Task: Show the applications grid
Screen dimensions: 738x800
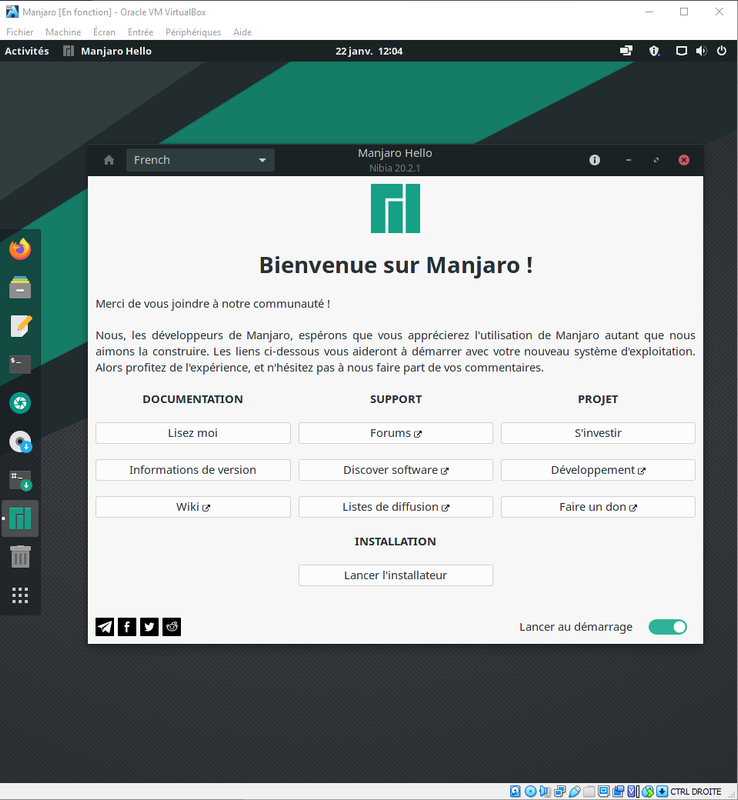Action: pos(20,595)
